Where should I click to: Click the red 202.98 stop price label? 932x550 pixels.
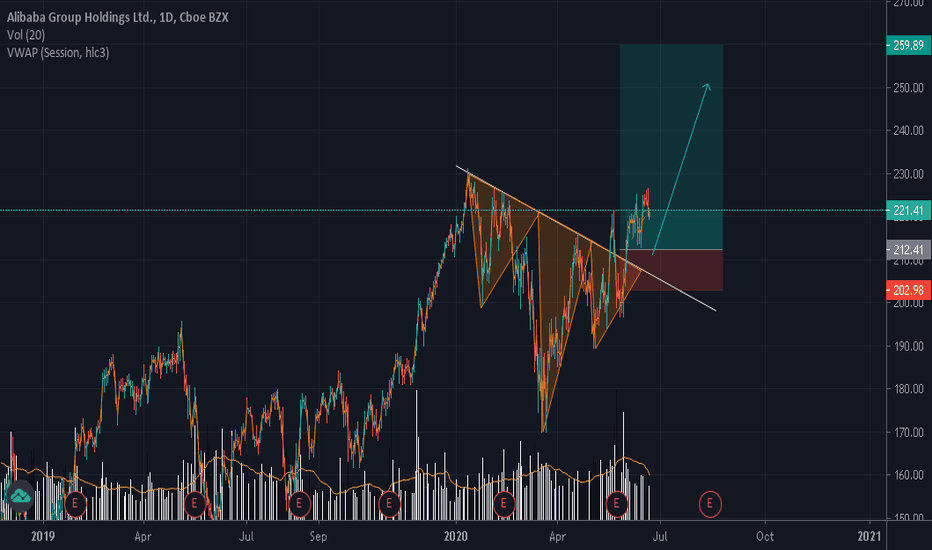point(908,290)
